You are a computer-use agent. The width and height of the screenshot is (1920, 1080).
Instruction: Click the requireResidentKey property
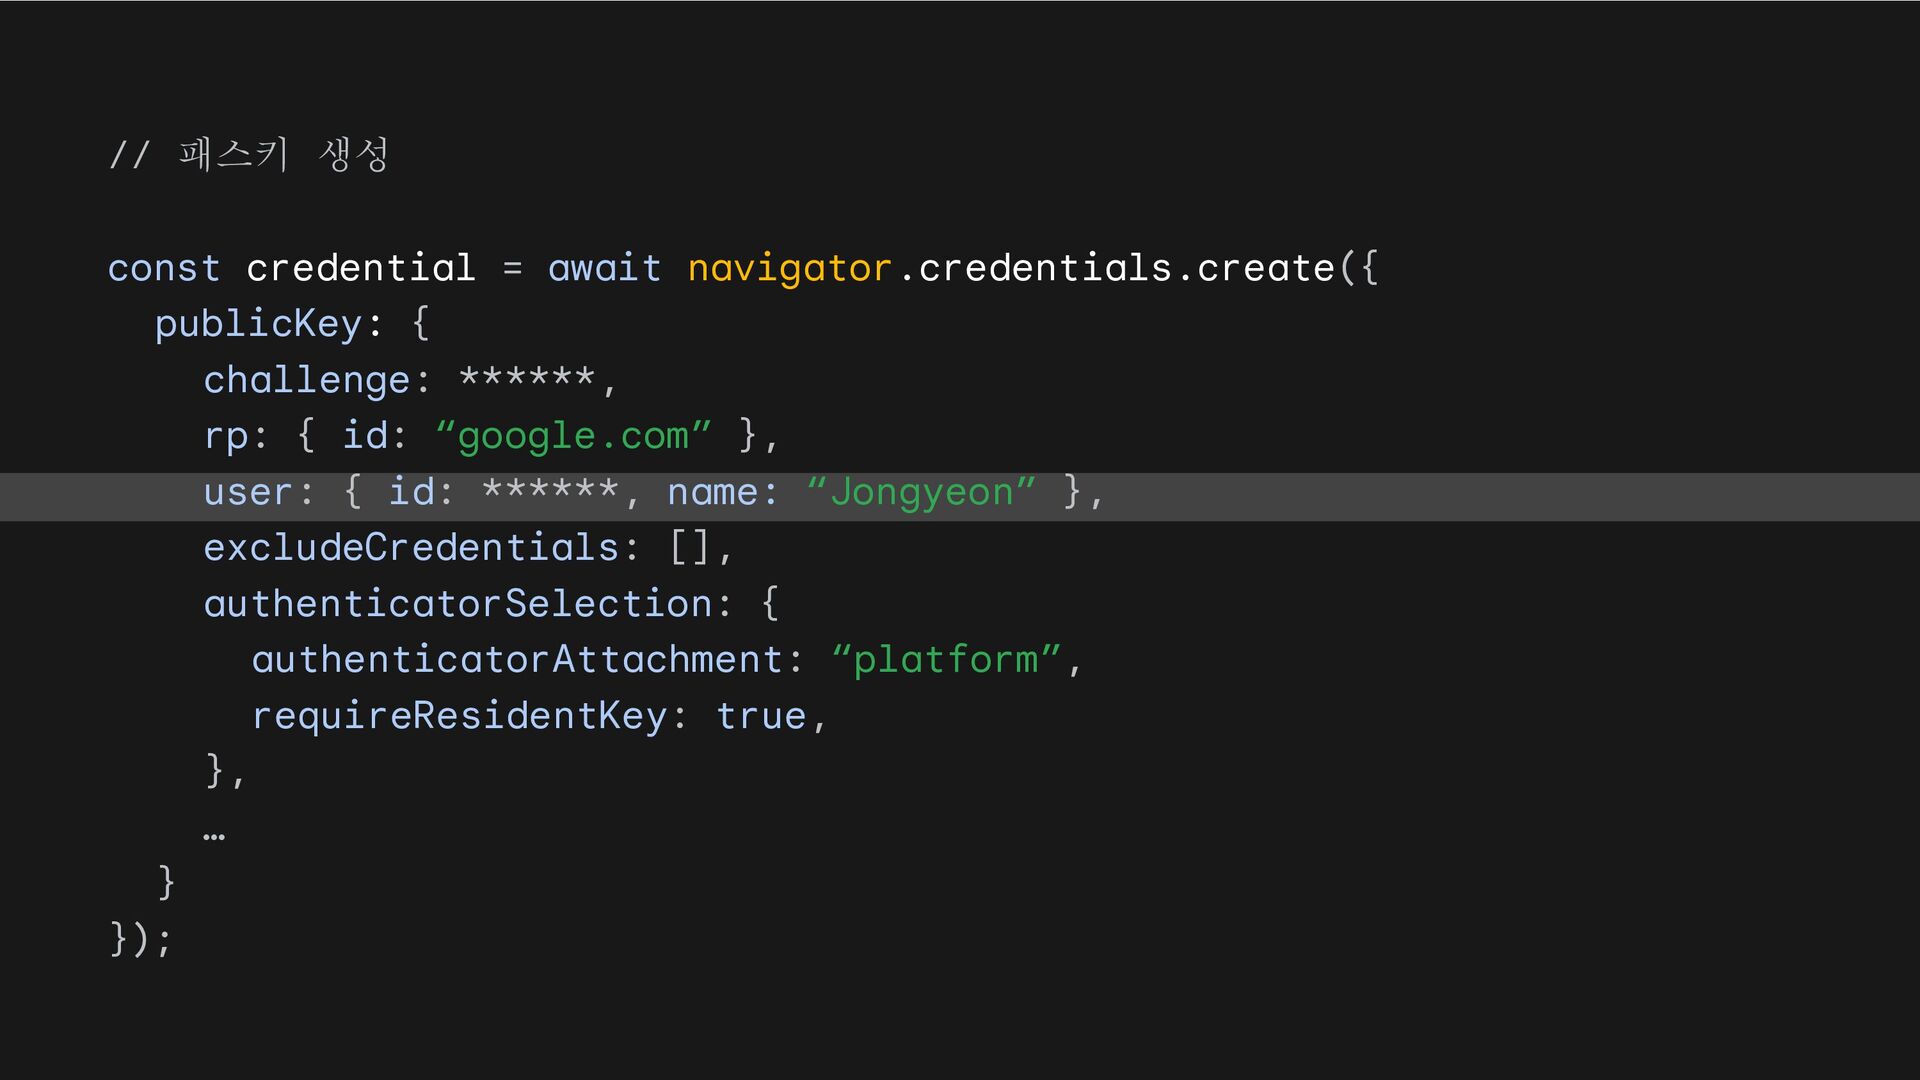[459, 716]
